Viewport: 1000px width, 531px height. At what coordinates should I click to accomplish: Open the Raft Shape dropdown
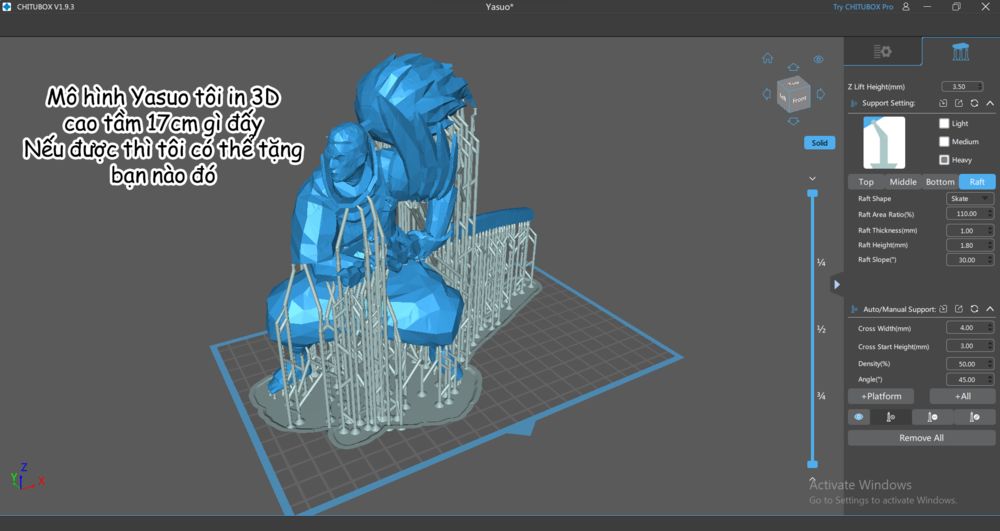[x=969, y=199]
